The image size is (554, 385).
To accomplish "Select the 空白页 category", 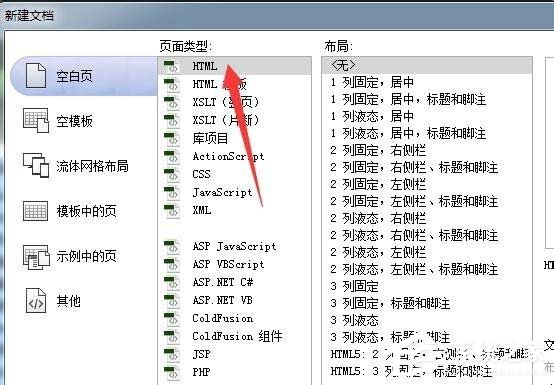I will click(84, 76).
